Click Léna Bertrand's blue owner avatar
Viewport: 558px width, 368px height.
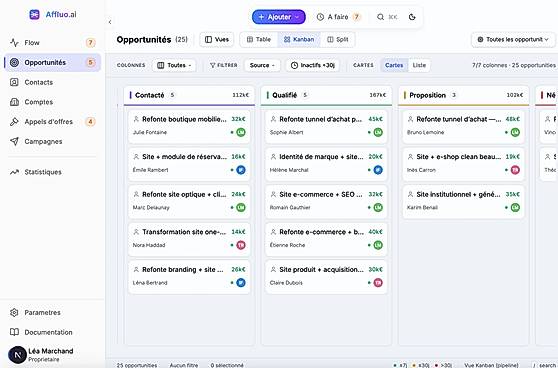click(x=241, y=283)
